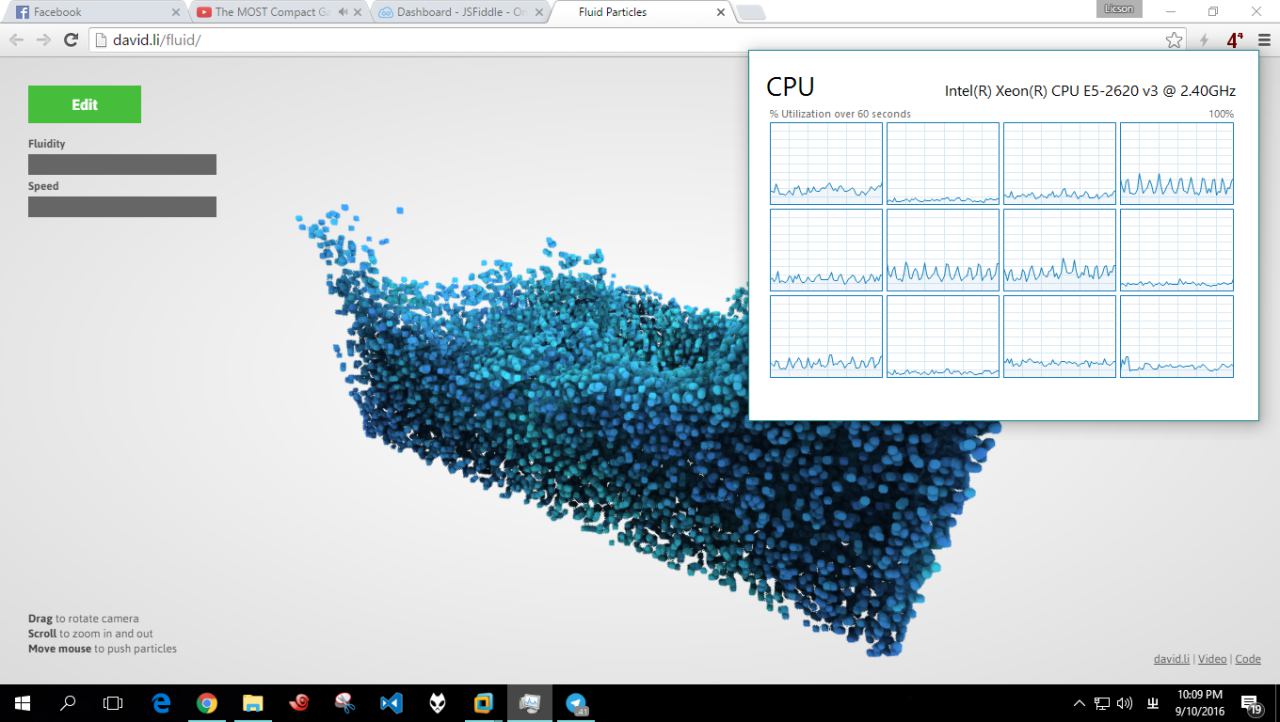This screenshot has height=722, width=1280.
Task: Launch Visual Studio Code from the taskbar
Action: (391, 703)
